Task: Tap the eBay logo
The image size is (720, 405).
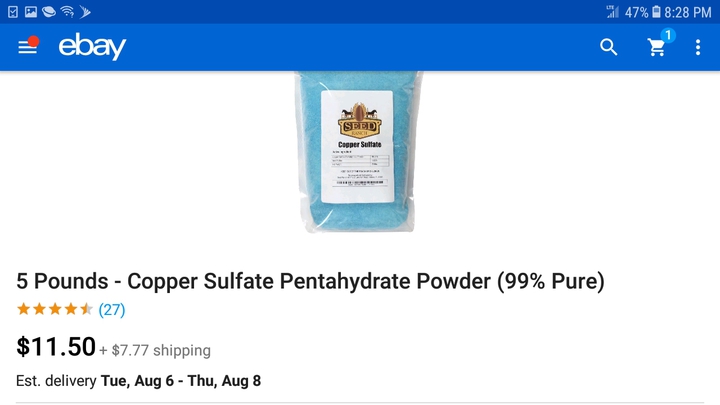Action: [92, 46]
